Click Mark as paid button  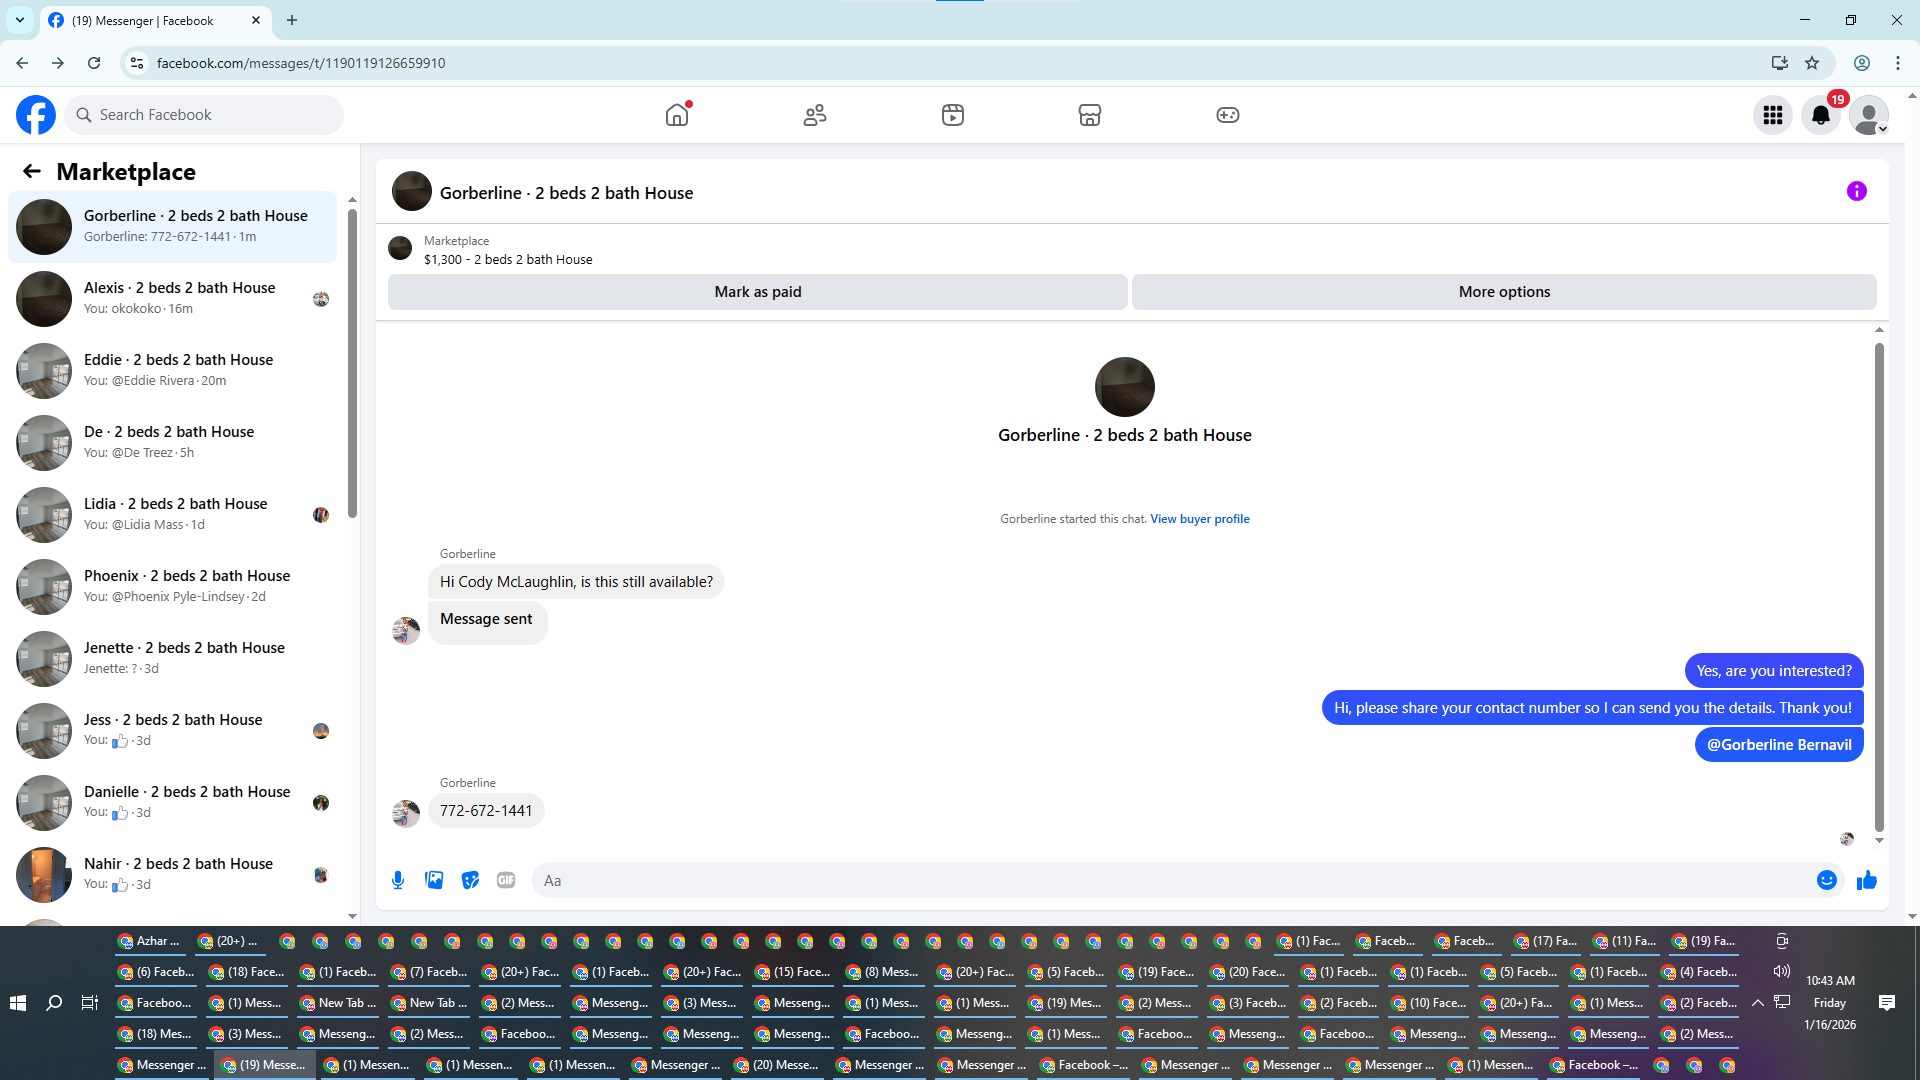[x=757, y=292]
